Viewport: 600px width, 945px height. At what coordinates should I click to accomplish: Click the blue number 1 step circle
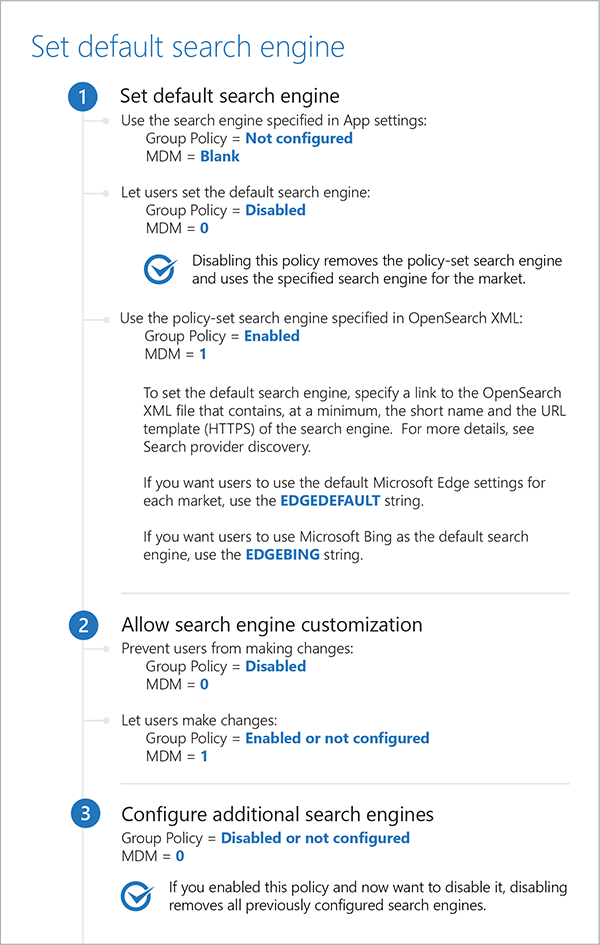[85, 97]
